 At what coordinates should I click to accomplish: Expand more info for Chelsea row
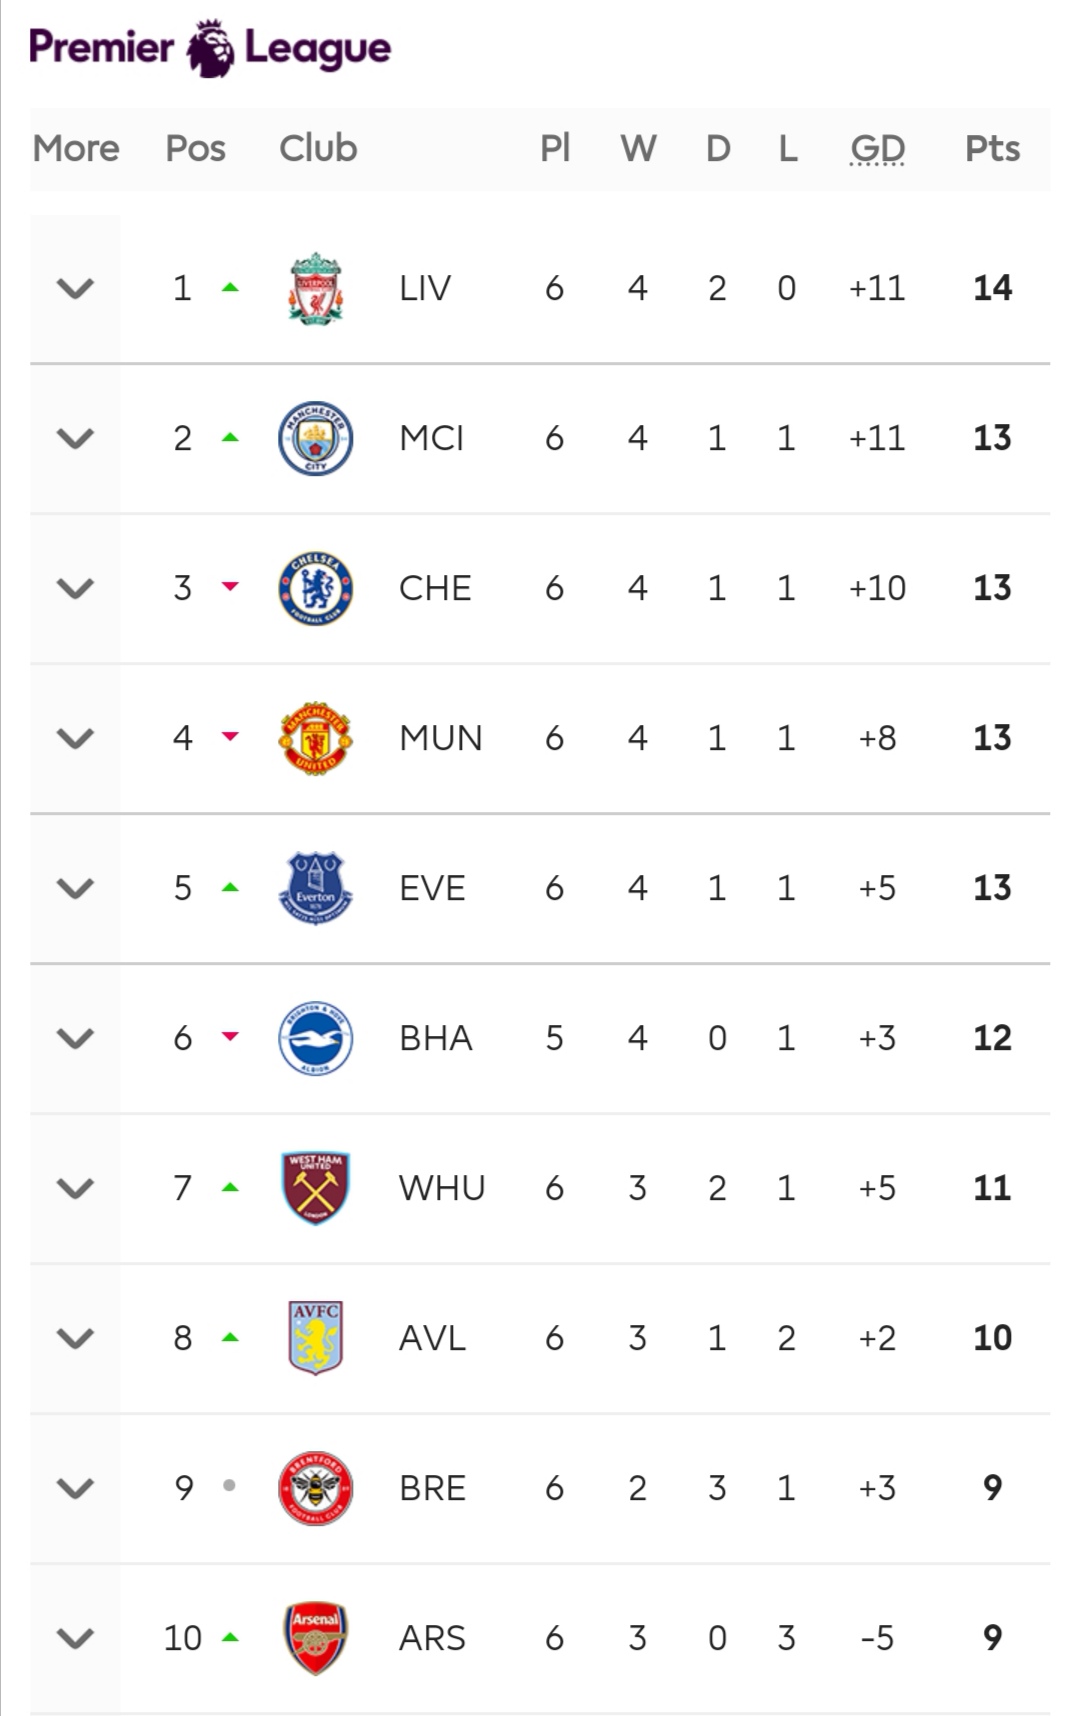pos(75,588)
